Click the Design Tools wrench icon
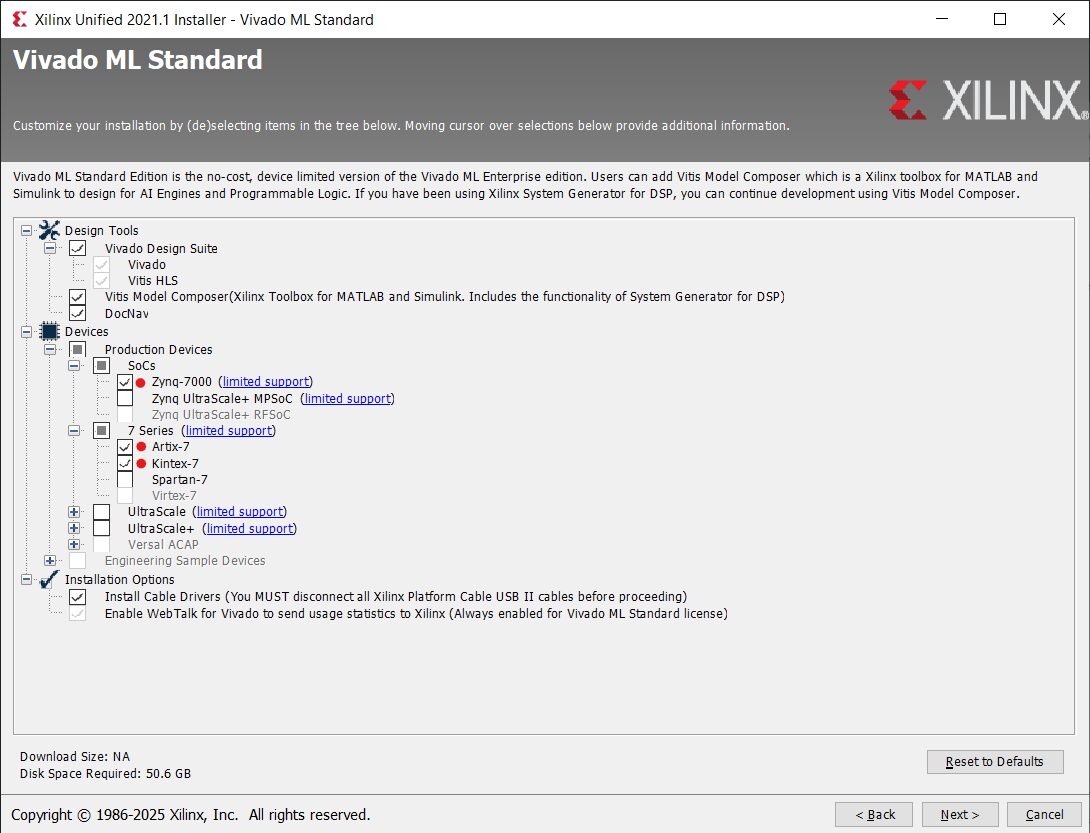Image resolution: width=1090 pixels, height=833 pixels. click(x=49, y=229)
